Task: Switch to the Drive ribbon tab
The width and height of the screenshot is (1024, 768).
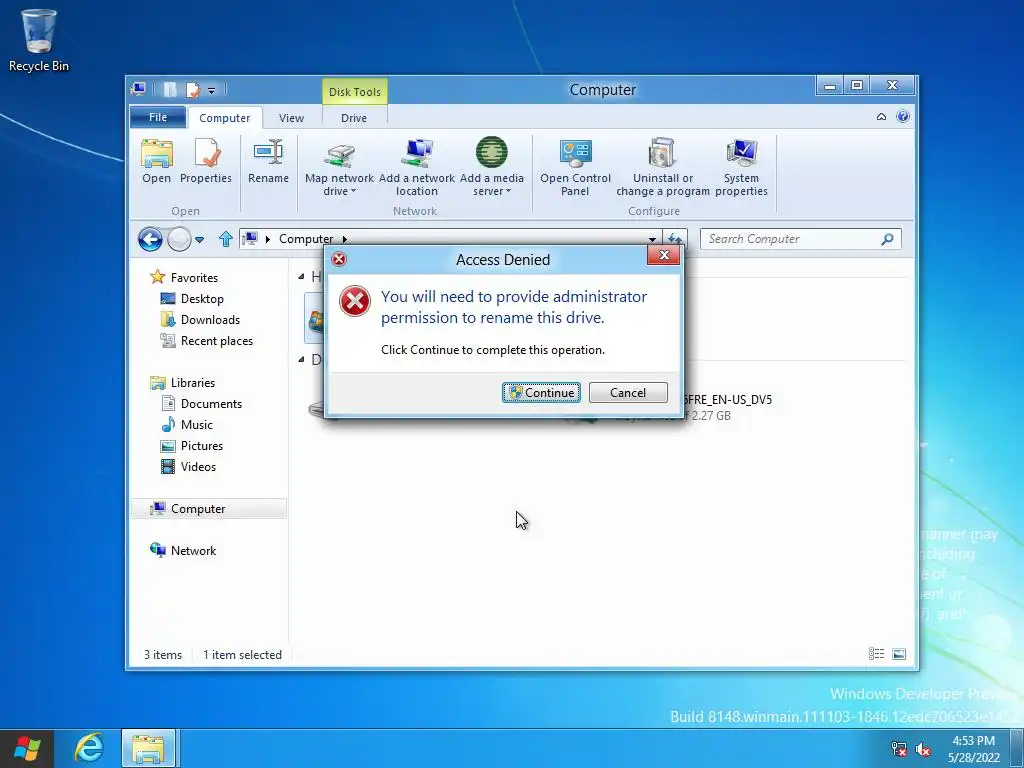Action: point(354,118)
